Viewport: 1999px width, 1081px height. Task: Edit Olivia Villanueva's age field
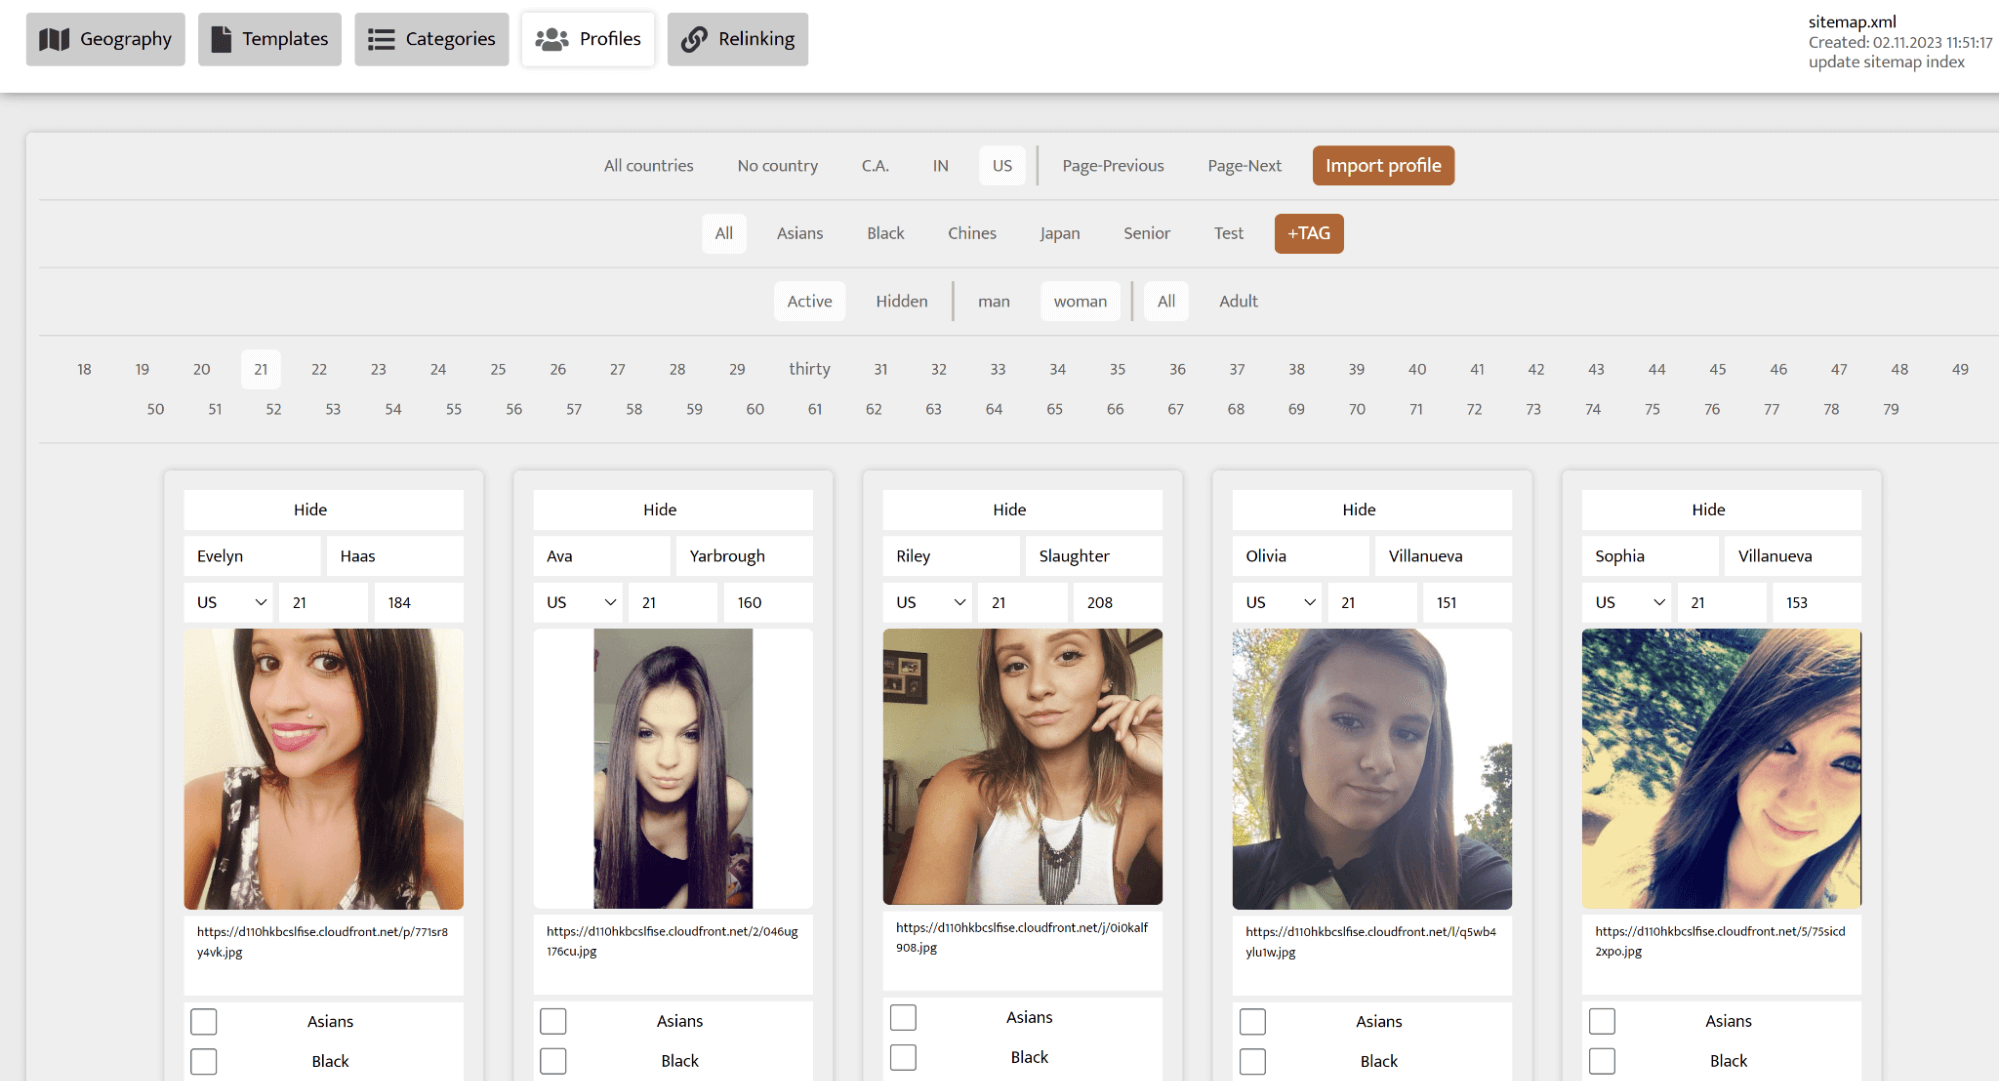pos(1372,603)
